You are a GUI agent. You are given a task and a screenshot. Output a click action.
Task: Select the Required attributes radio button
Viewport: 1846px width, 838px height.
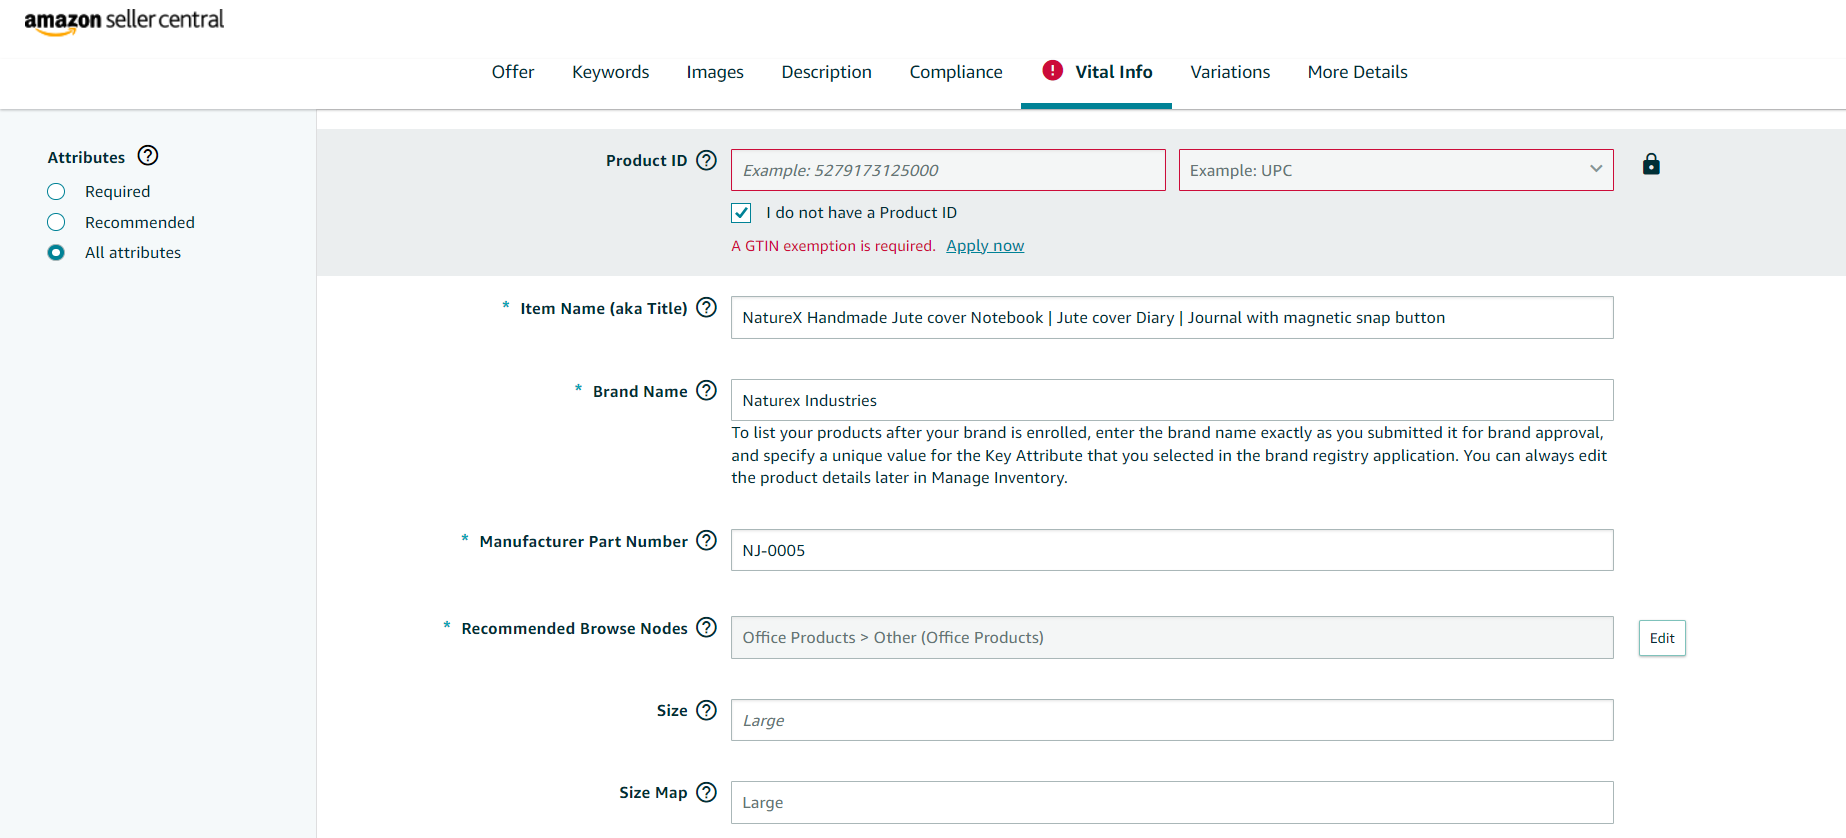pyautogui.click(x=56, y=191)
